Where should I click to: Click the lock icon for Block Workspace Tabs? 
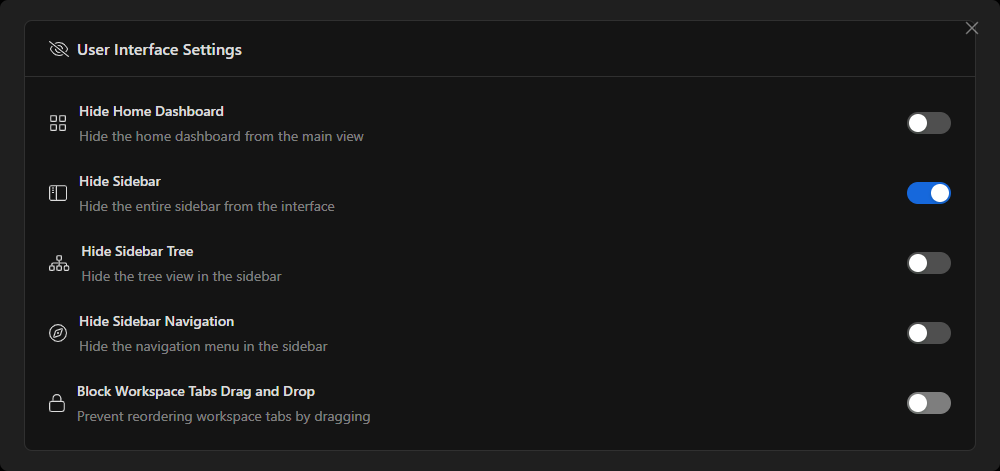pos(57,403)
